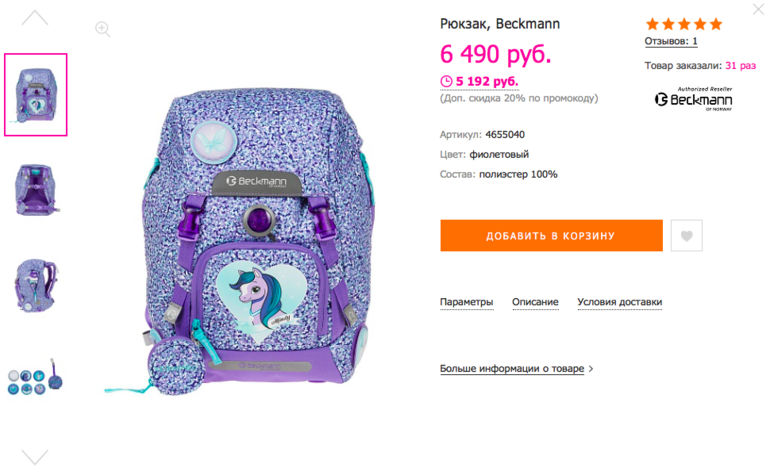Close the product popup with the X
This screenshot has height=475, width=770.
[x=758, y=9]
